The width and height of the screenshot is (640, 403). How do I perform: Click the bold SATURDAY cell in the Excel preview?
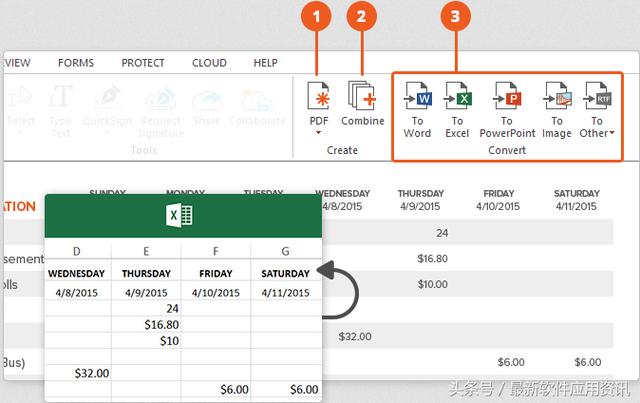(285, 274)
